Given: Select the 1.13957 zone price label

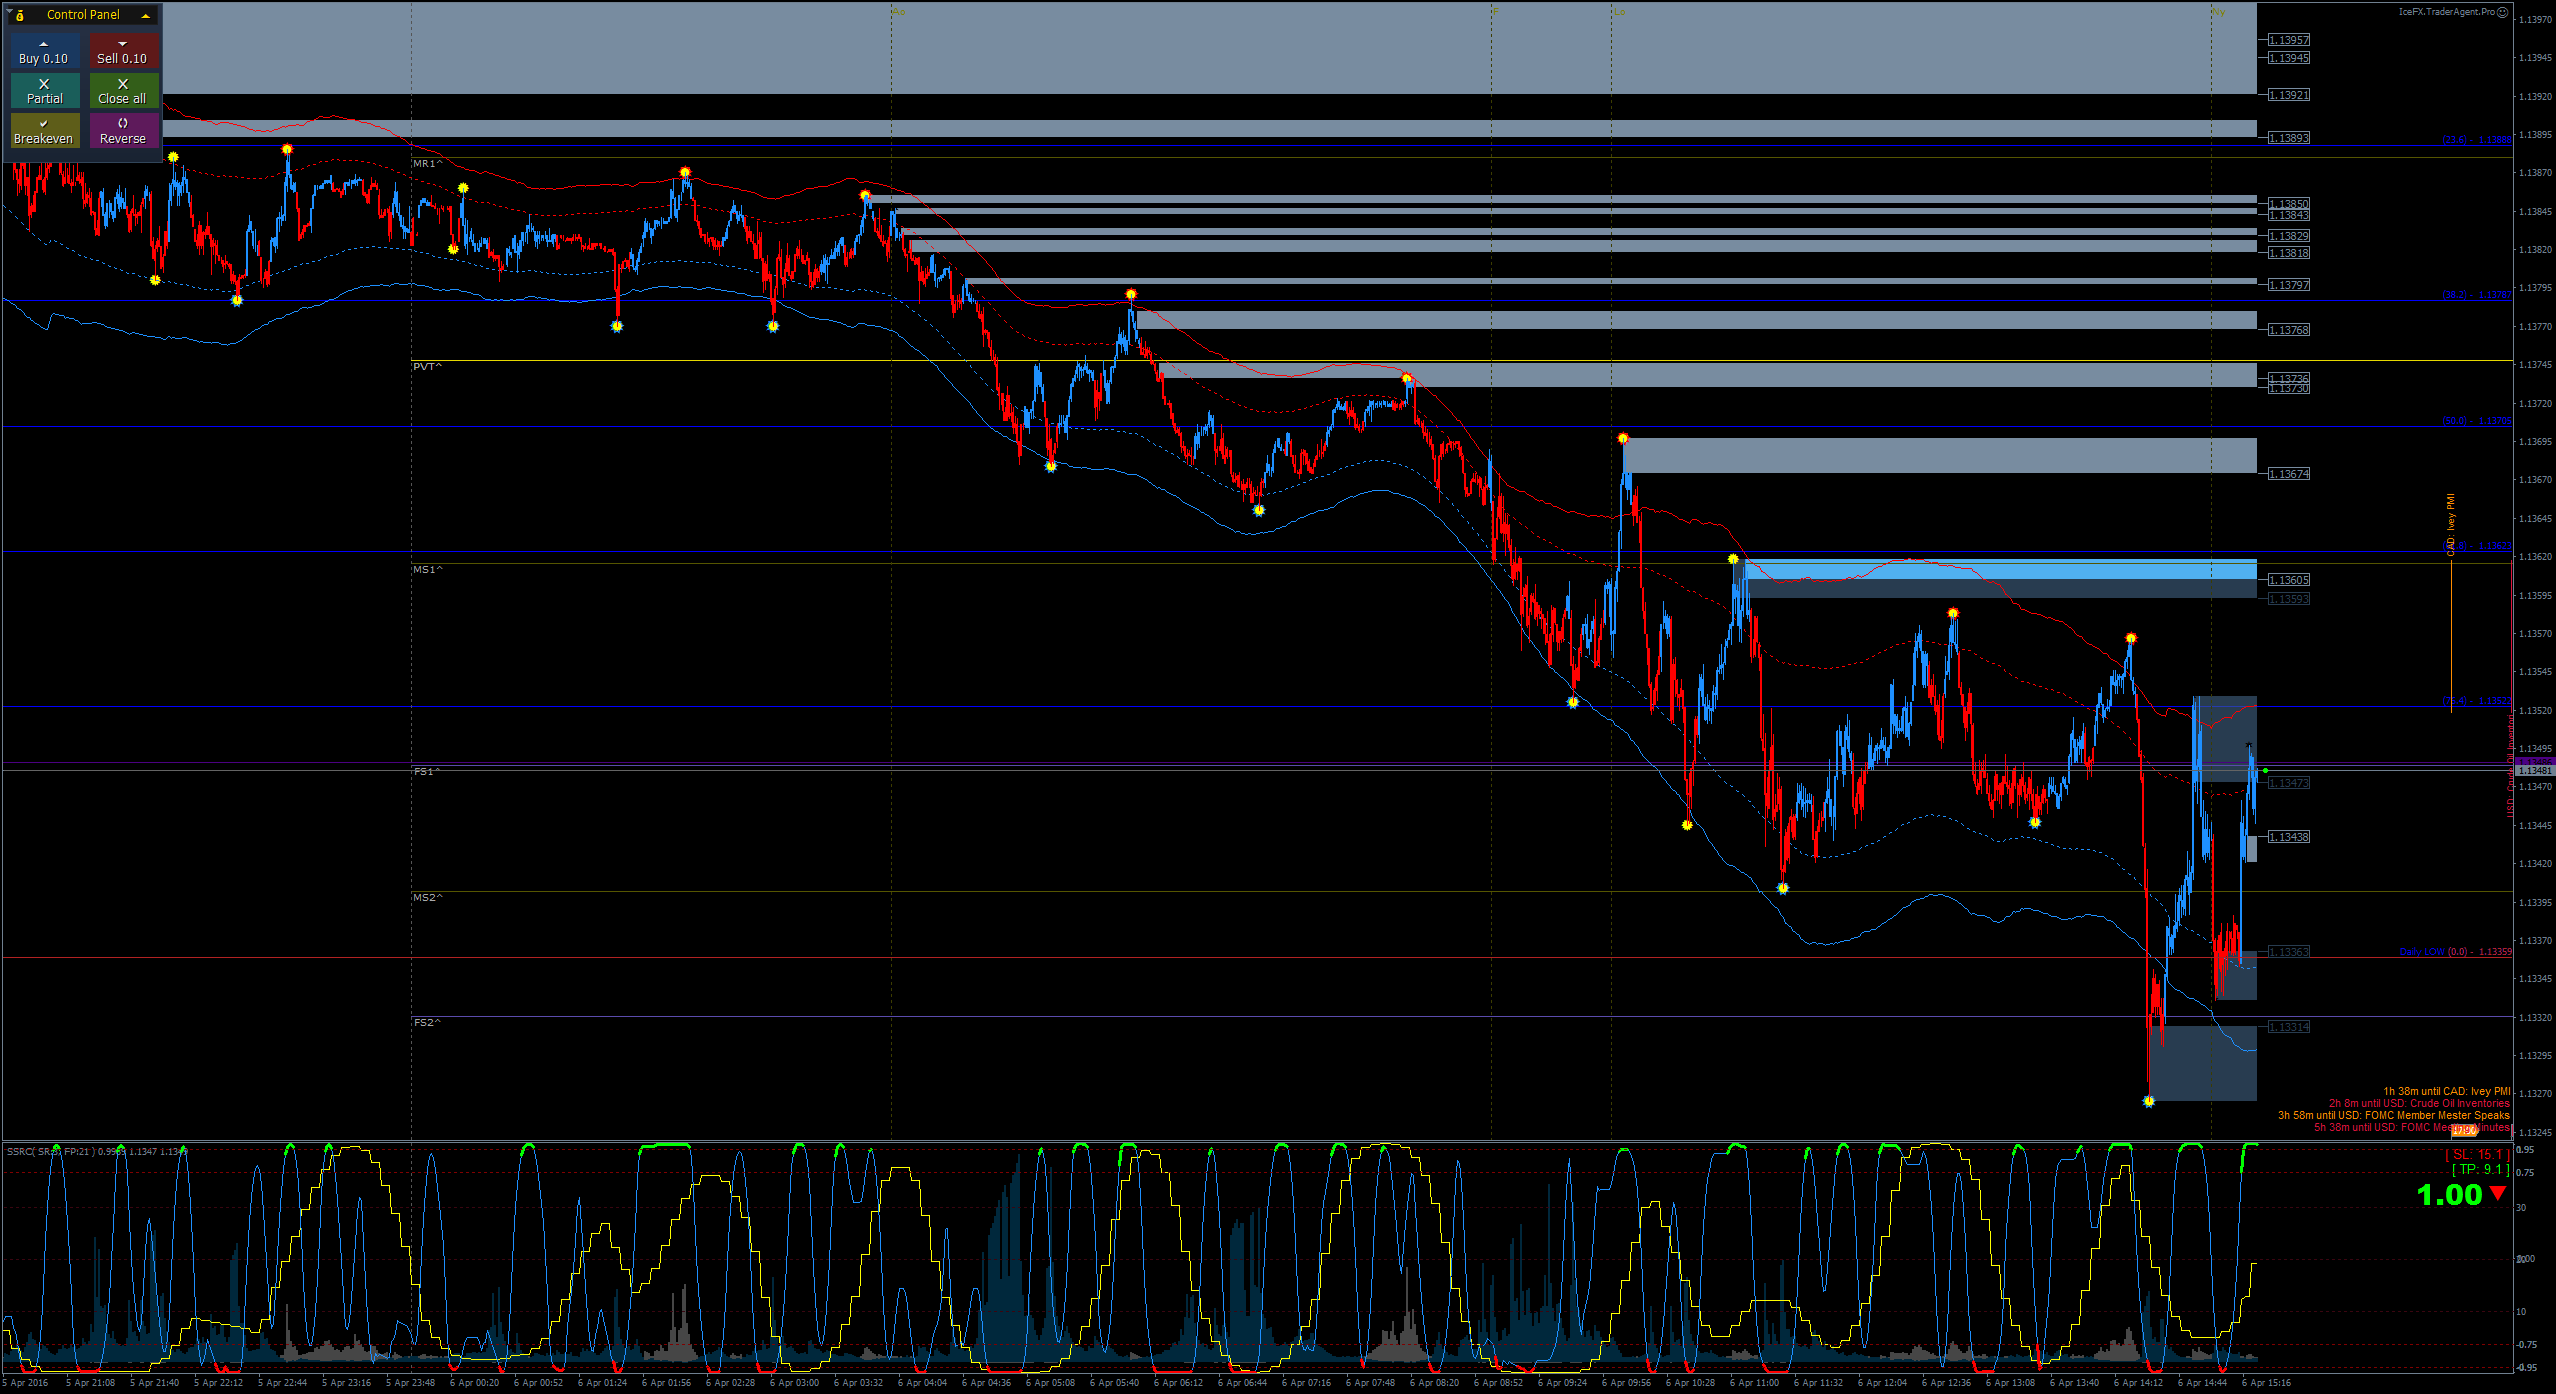Looking at the screenshot, I should click(2288, 40).
